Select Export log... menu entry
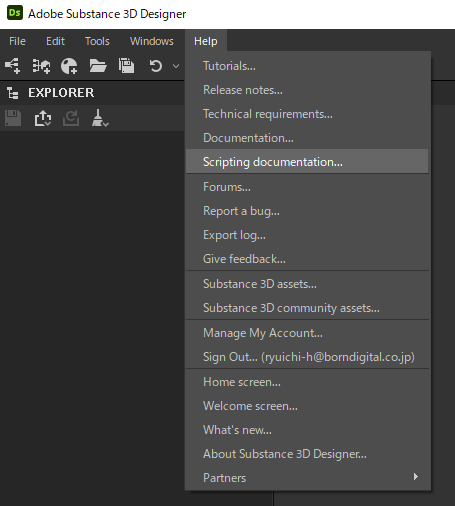The height and width of the screenshot is (506, 455). [307, 235]
